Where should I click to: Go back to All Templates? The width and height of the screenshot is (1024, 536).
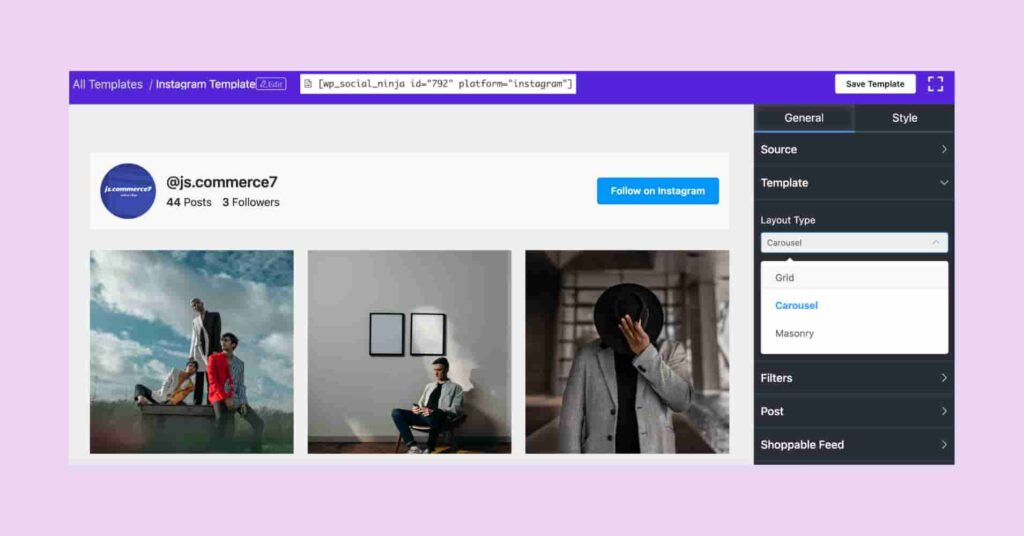(108, 84)
